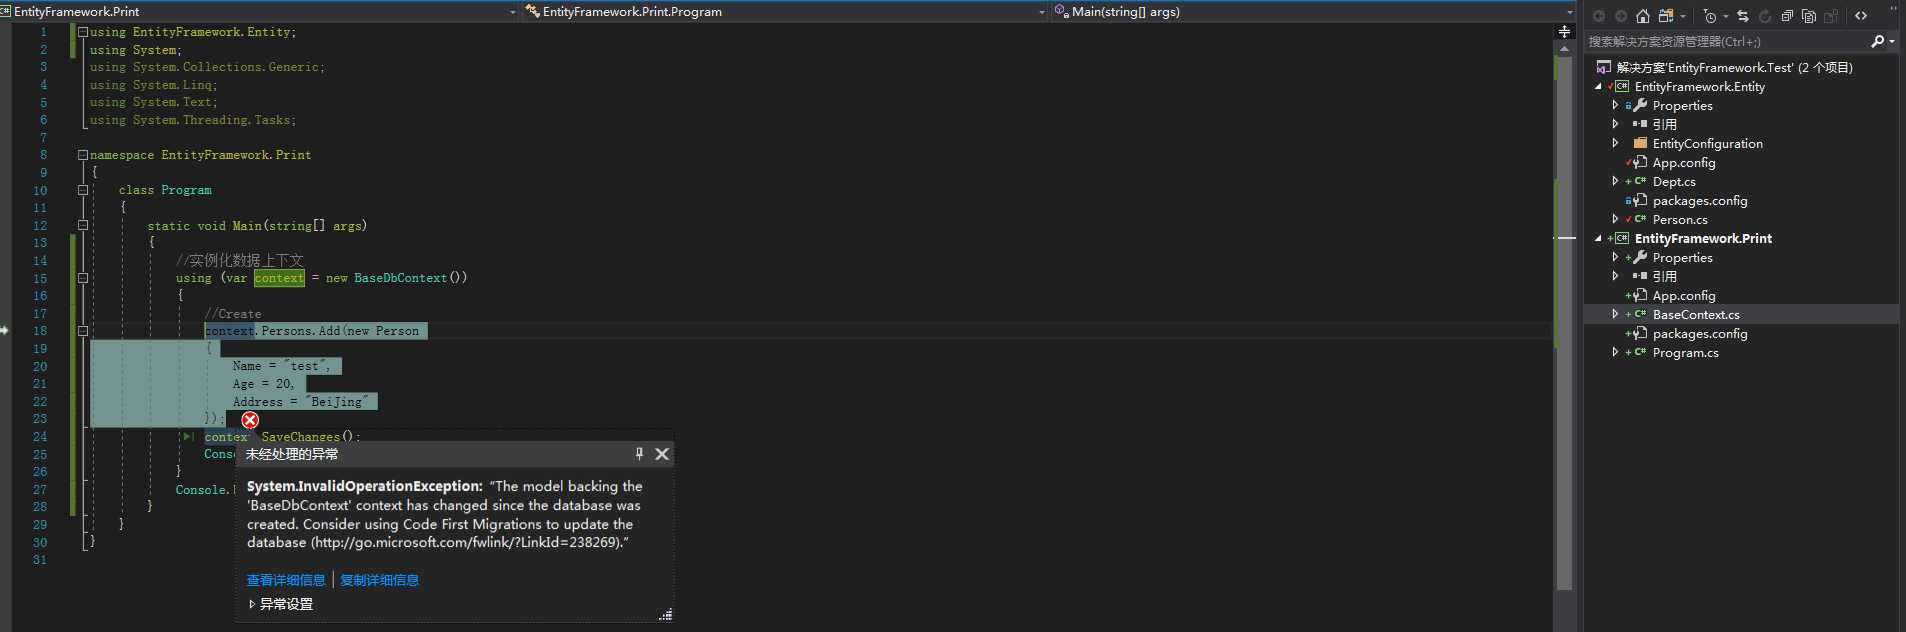
Task: Click the back arrow in Solution Explorer toolbar
Action: (1599, 16)
